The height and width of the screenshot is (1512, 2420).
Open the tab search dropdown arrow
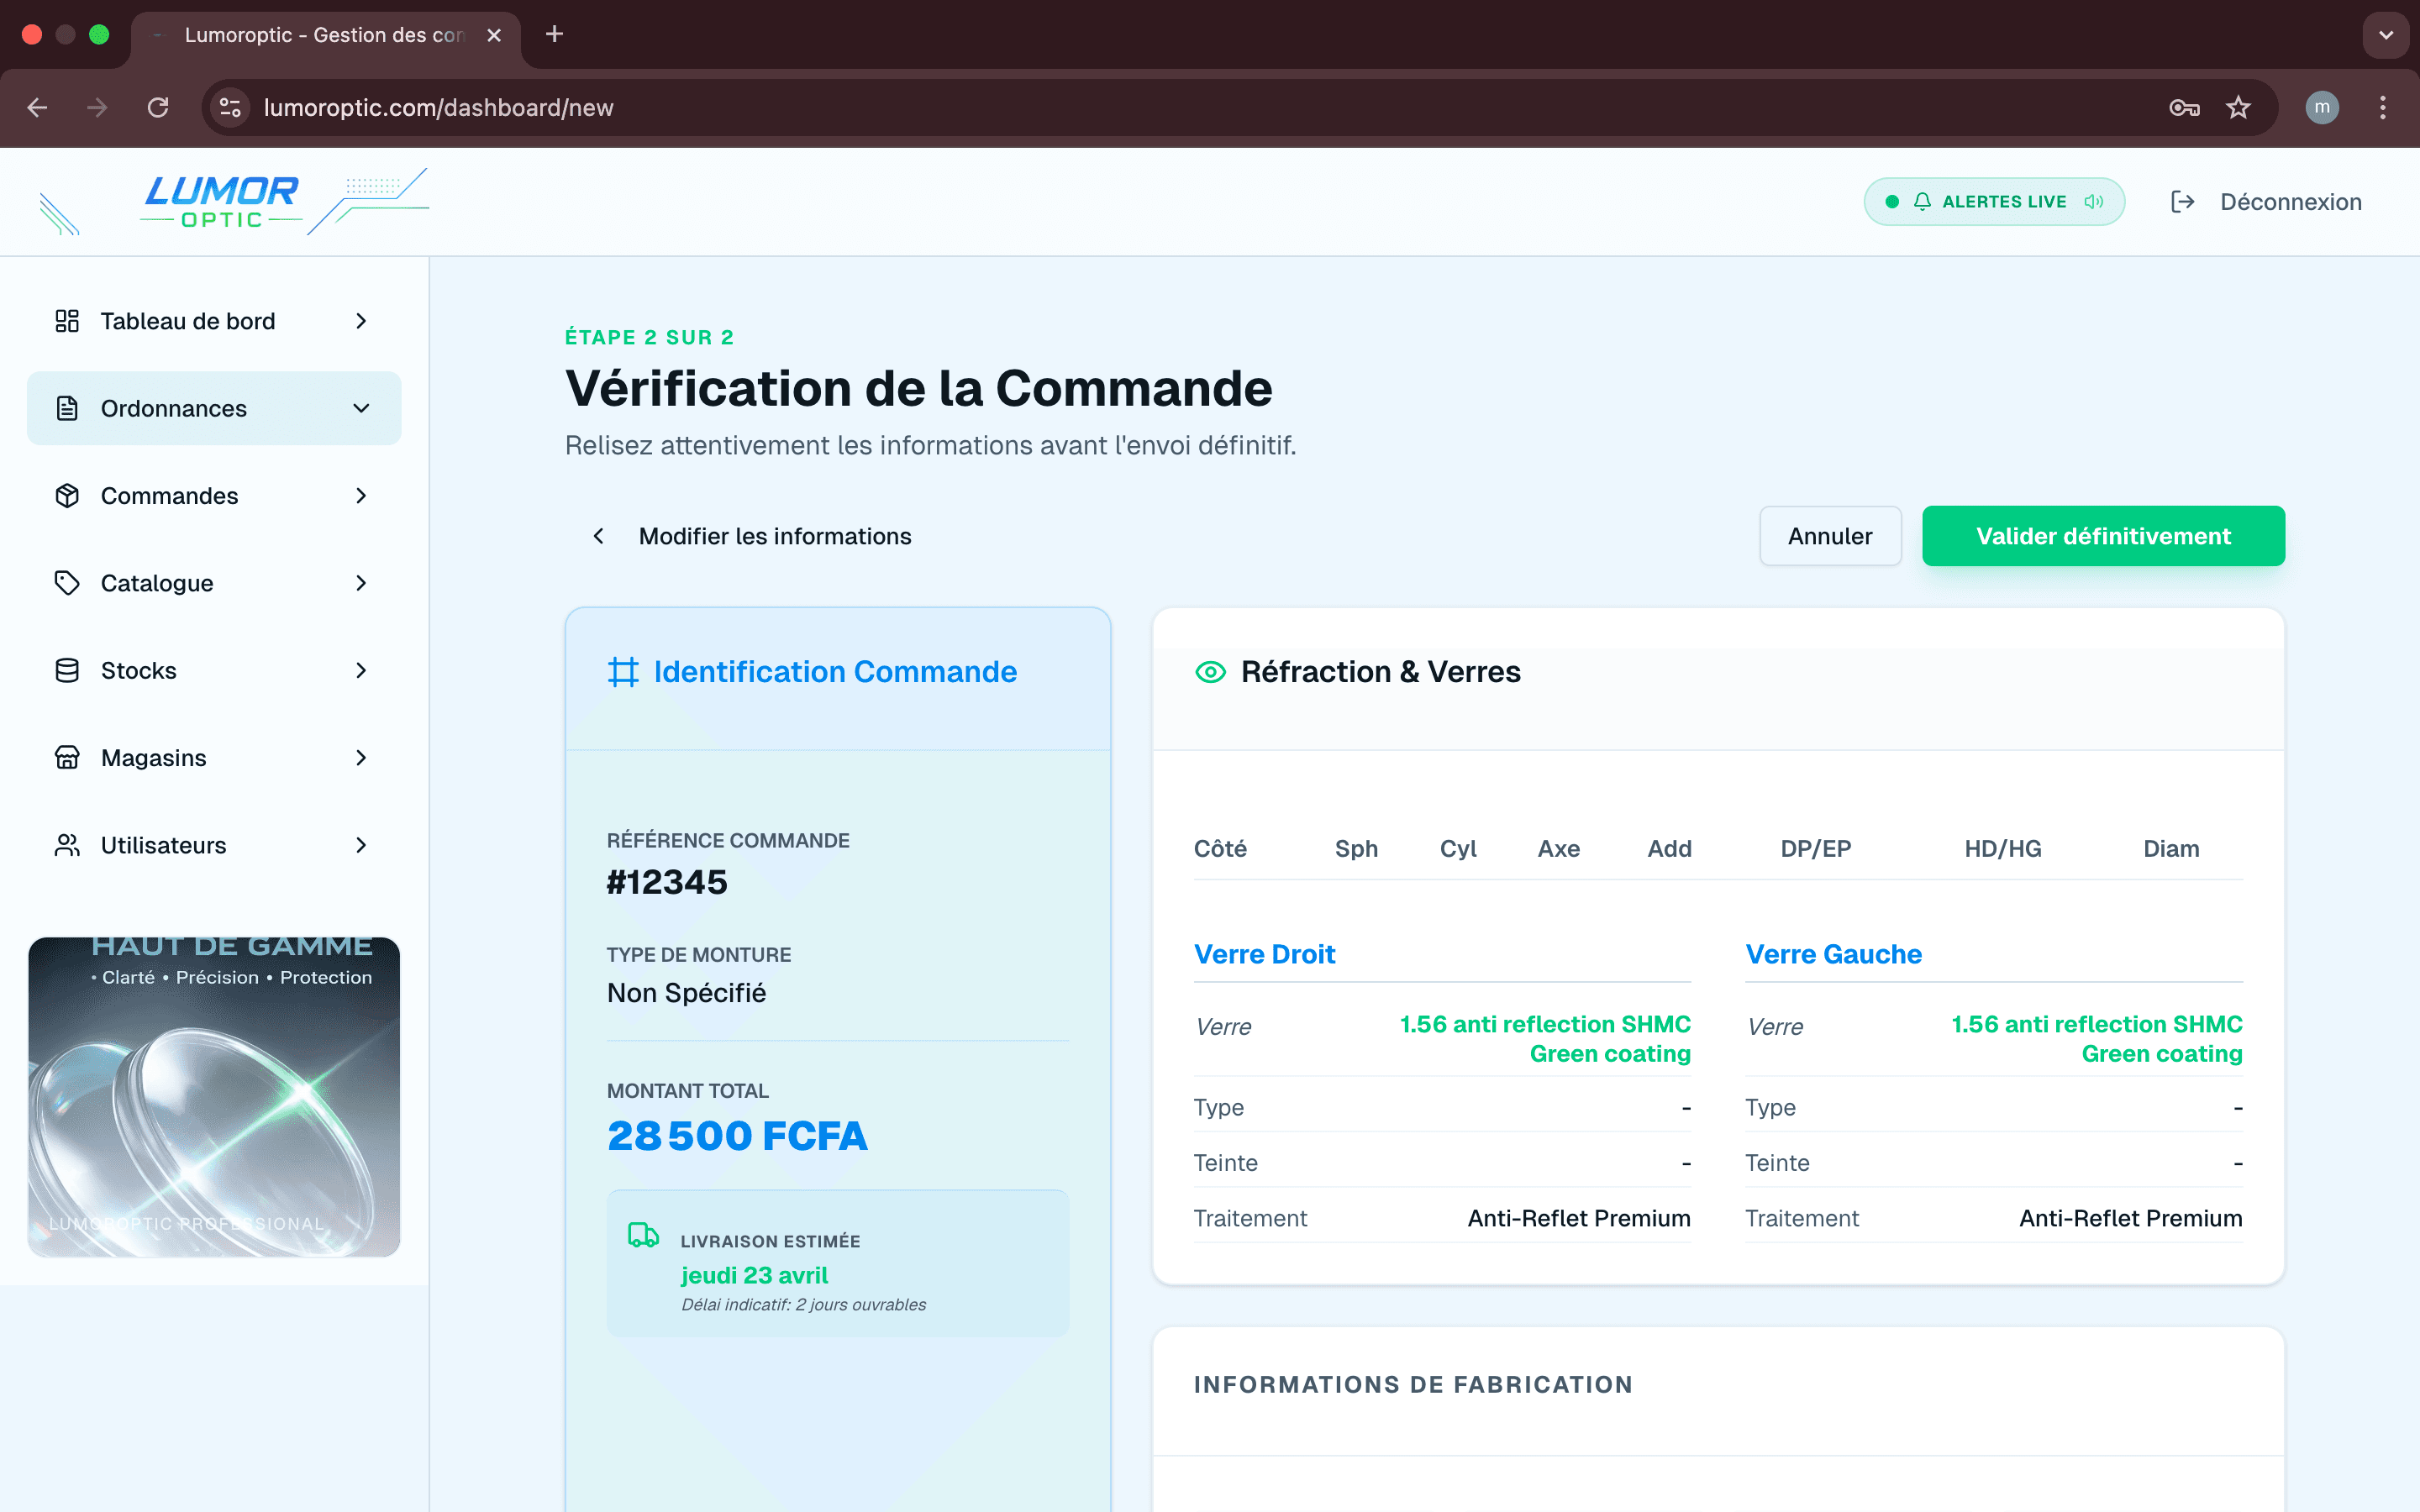2386,35
